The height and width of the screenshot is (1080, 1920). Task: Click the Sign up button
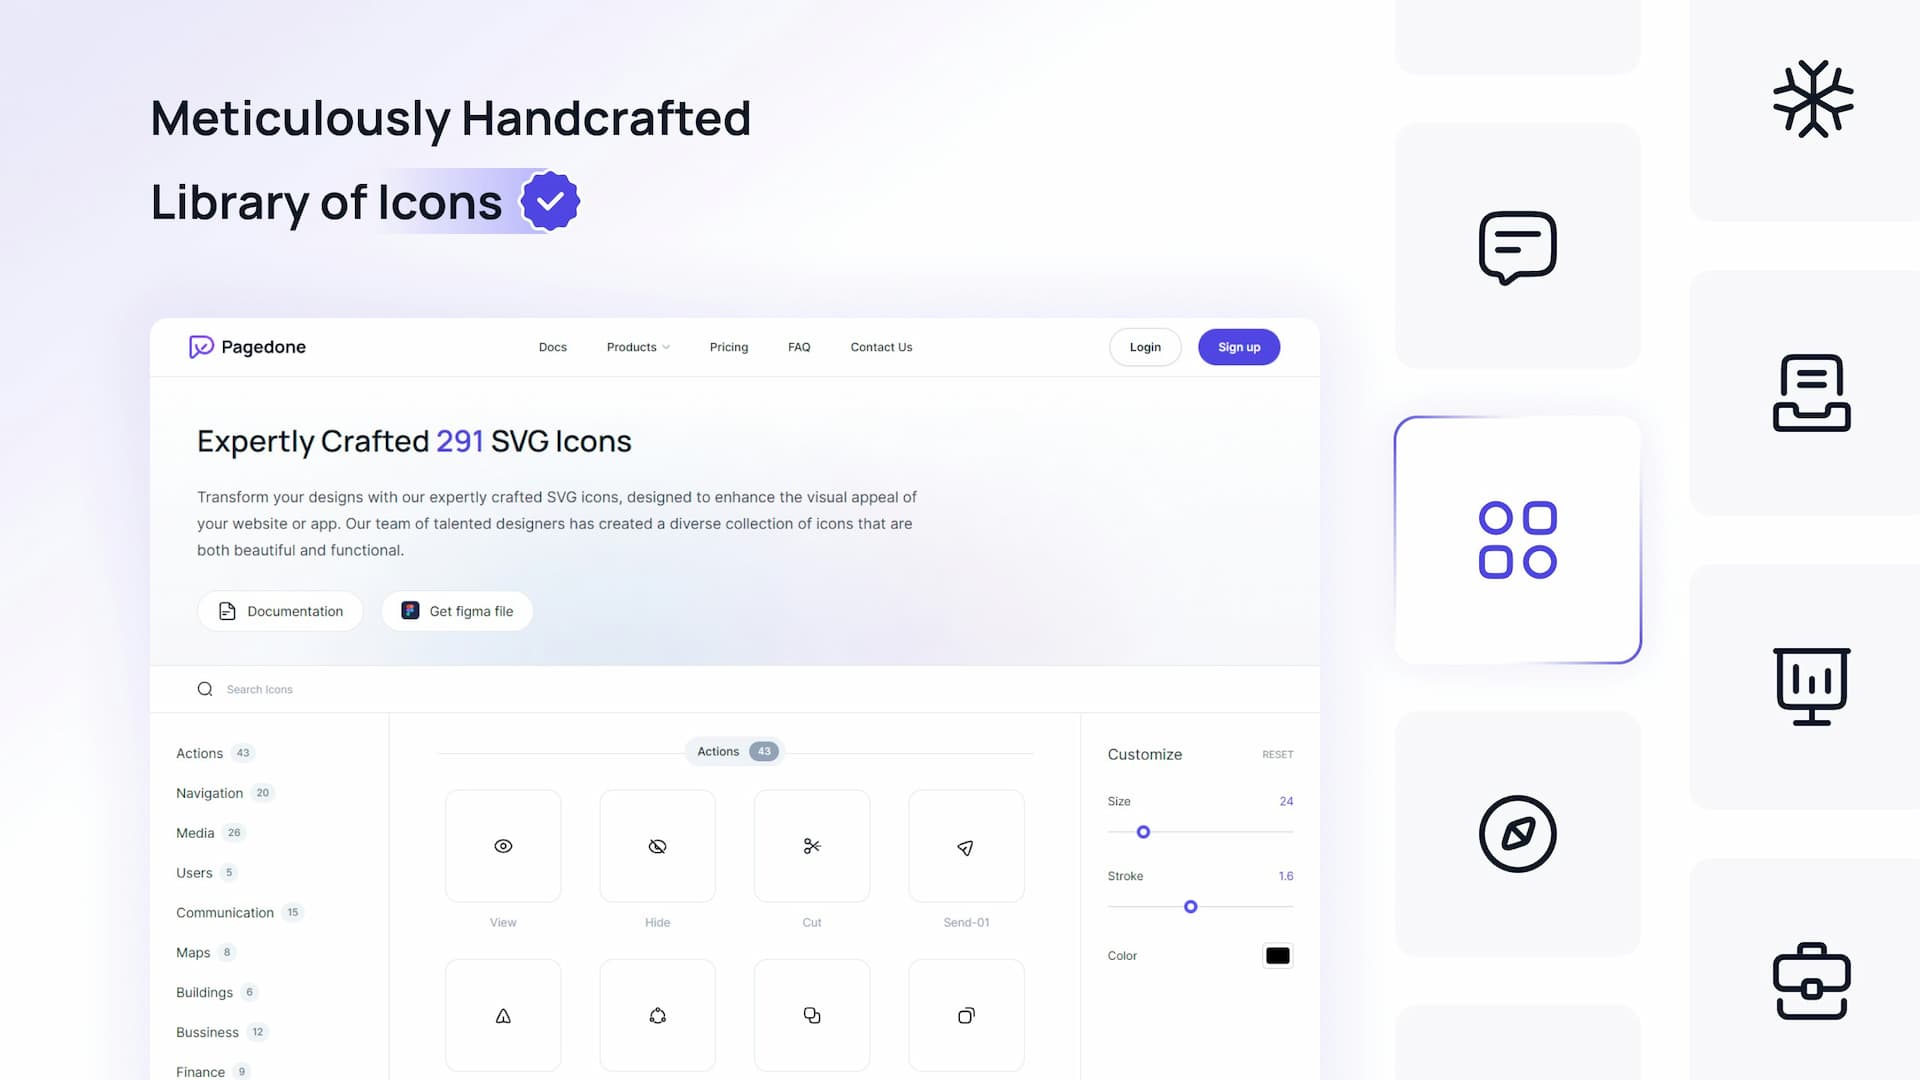[1238, 347]
